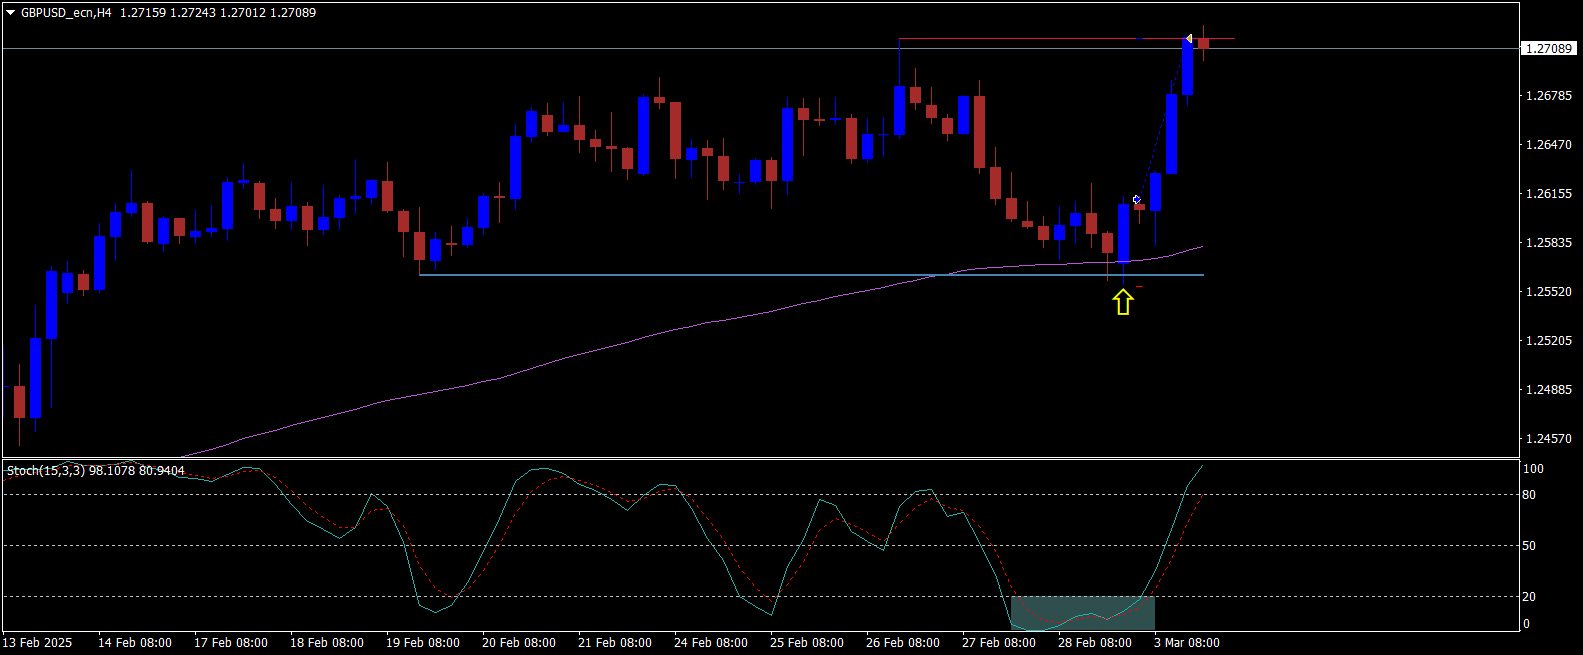
Task: Click the 14 Feb 08:00 time label
Action: [135, 643]
